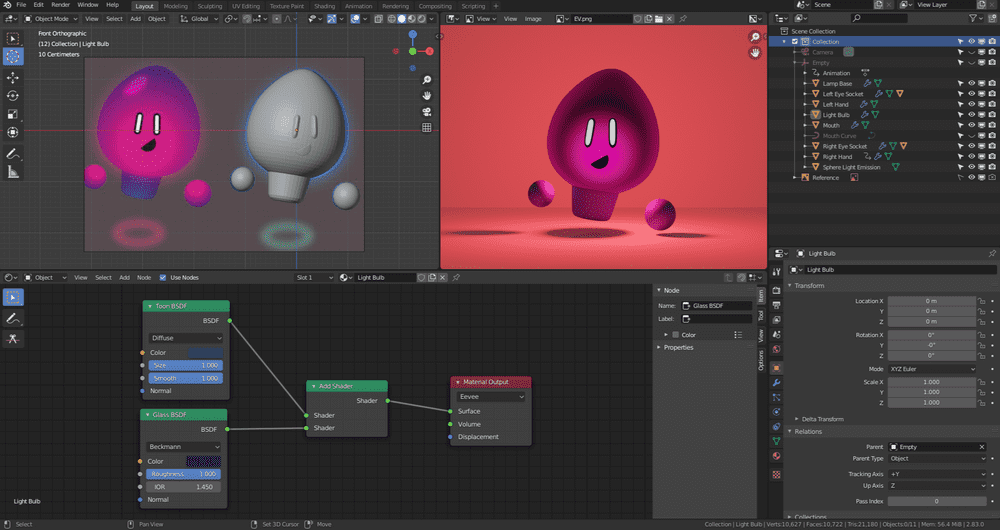Open the Modifier properties wrench tab
Screen dimensions: 1000x530
[x=776, y=383]
